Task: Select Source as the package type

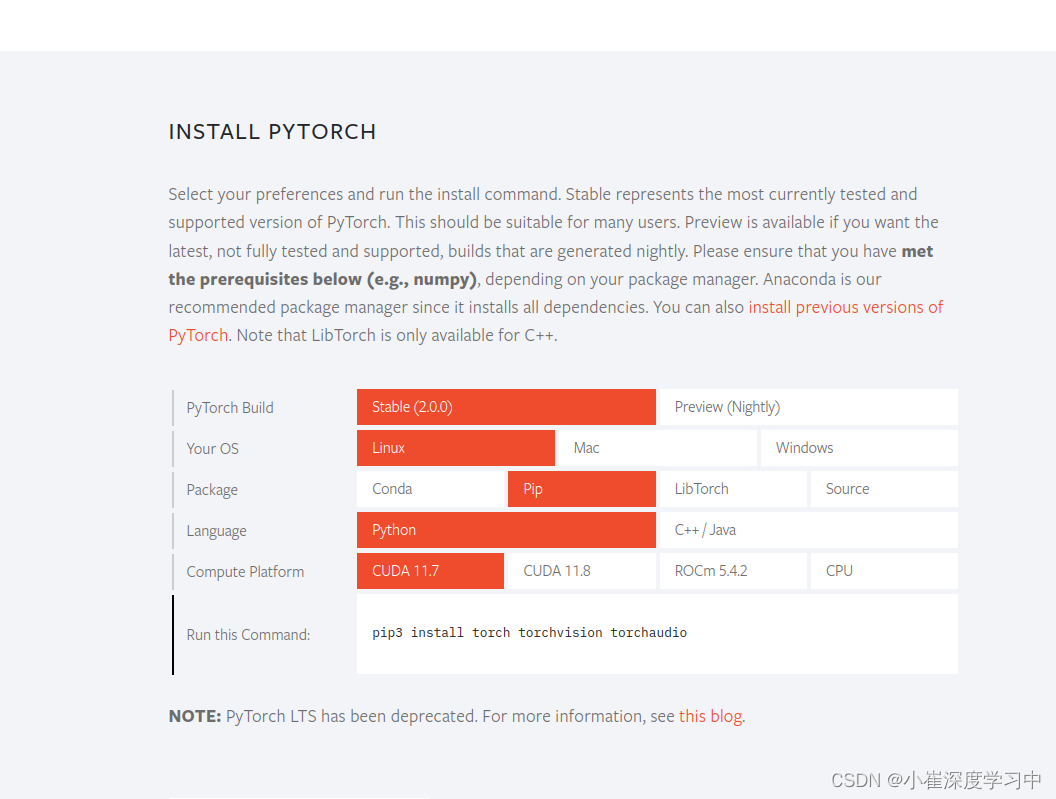Action: click(884, 488)
